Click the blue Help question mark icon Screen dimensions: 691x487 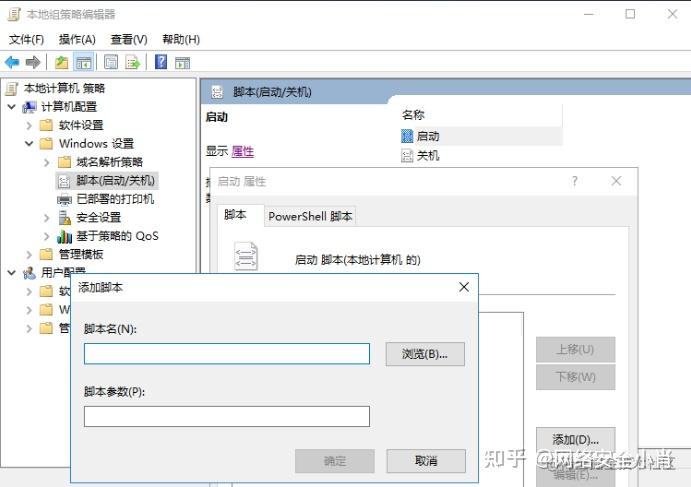[161, 62]
